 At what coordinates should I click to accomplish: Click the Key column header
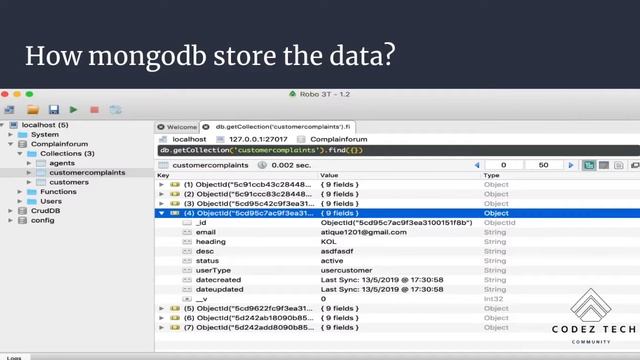click(x=163, y=175)
